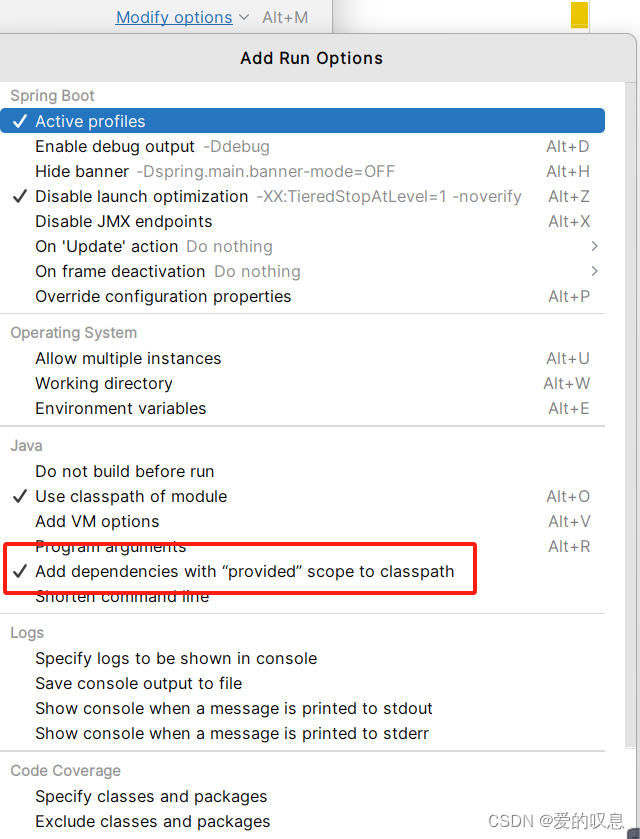Toggle Add dependencies with provided scope option
Screen dimensions: 640x839
pos(244,571)
